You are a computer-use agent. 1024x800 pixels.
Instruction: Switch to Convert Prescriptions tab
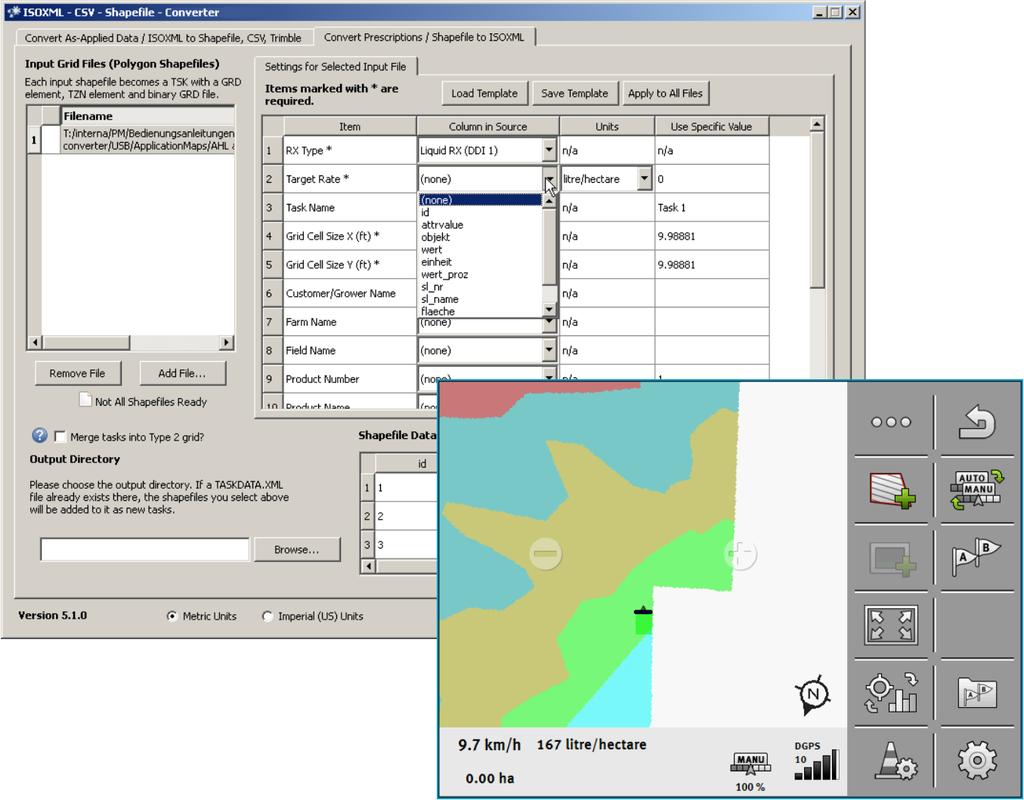(x=424, y=37)
